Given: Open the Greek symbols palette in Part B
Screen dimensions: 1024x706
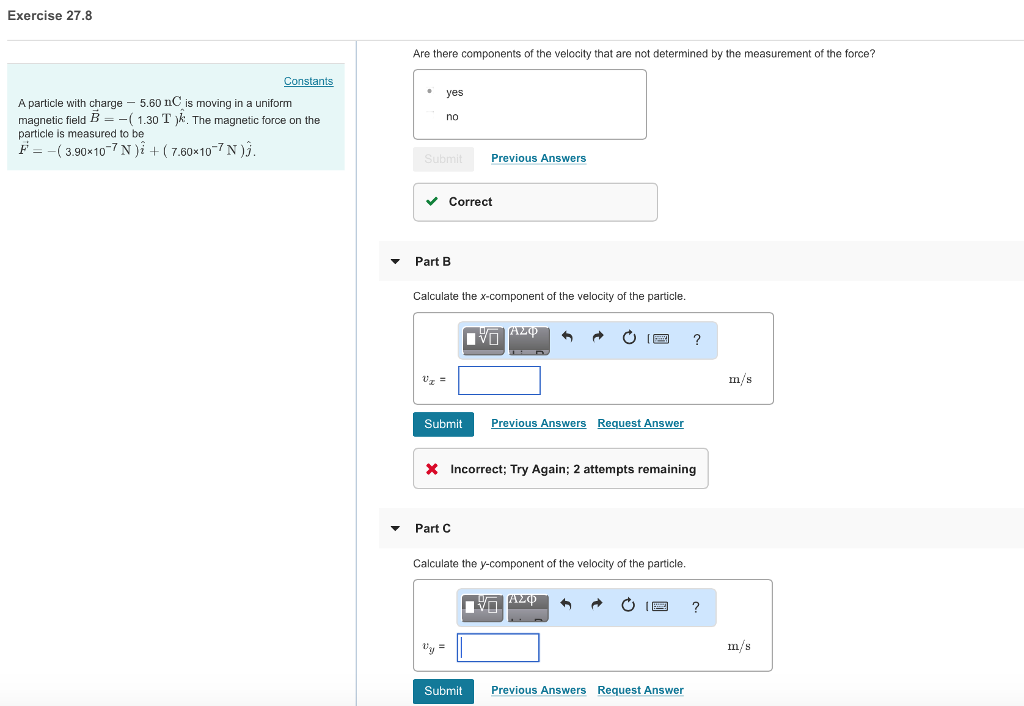Looking at the screenshot, I should [528, 338].
